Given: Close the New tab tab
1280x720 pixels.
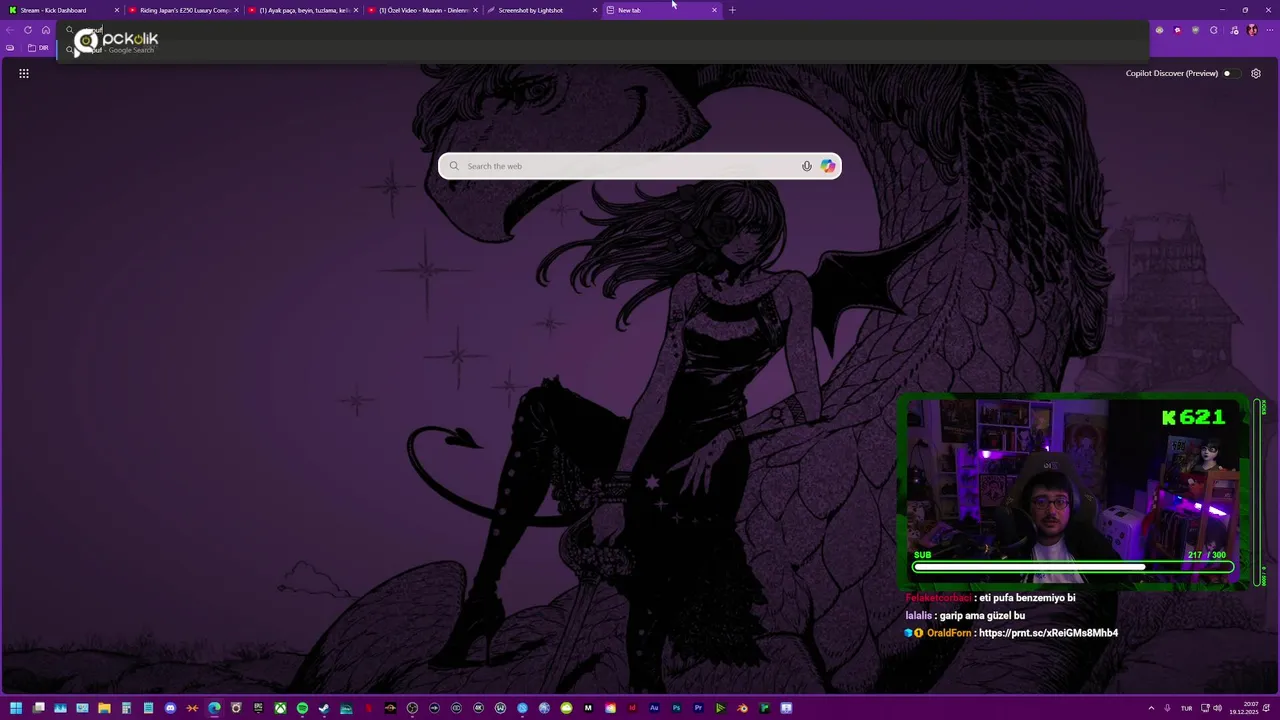Looking at the screenshot, I should 714,10.
